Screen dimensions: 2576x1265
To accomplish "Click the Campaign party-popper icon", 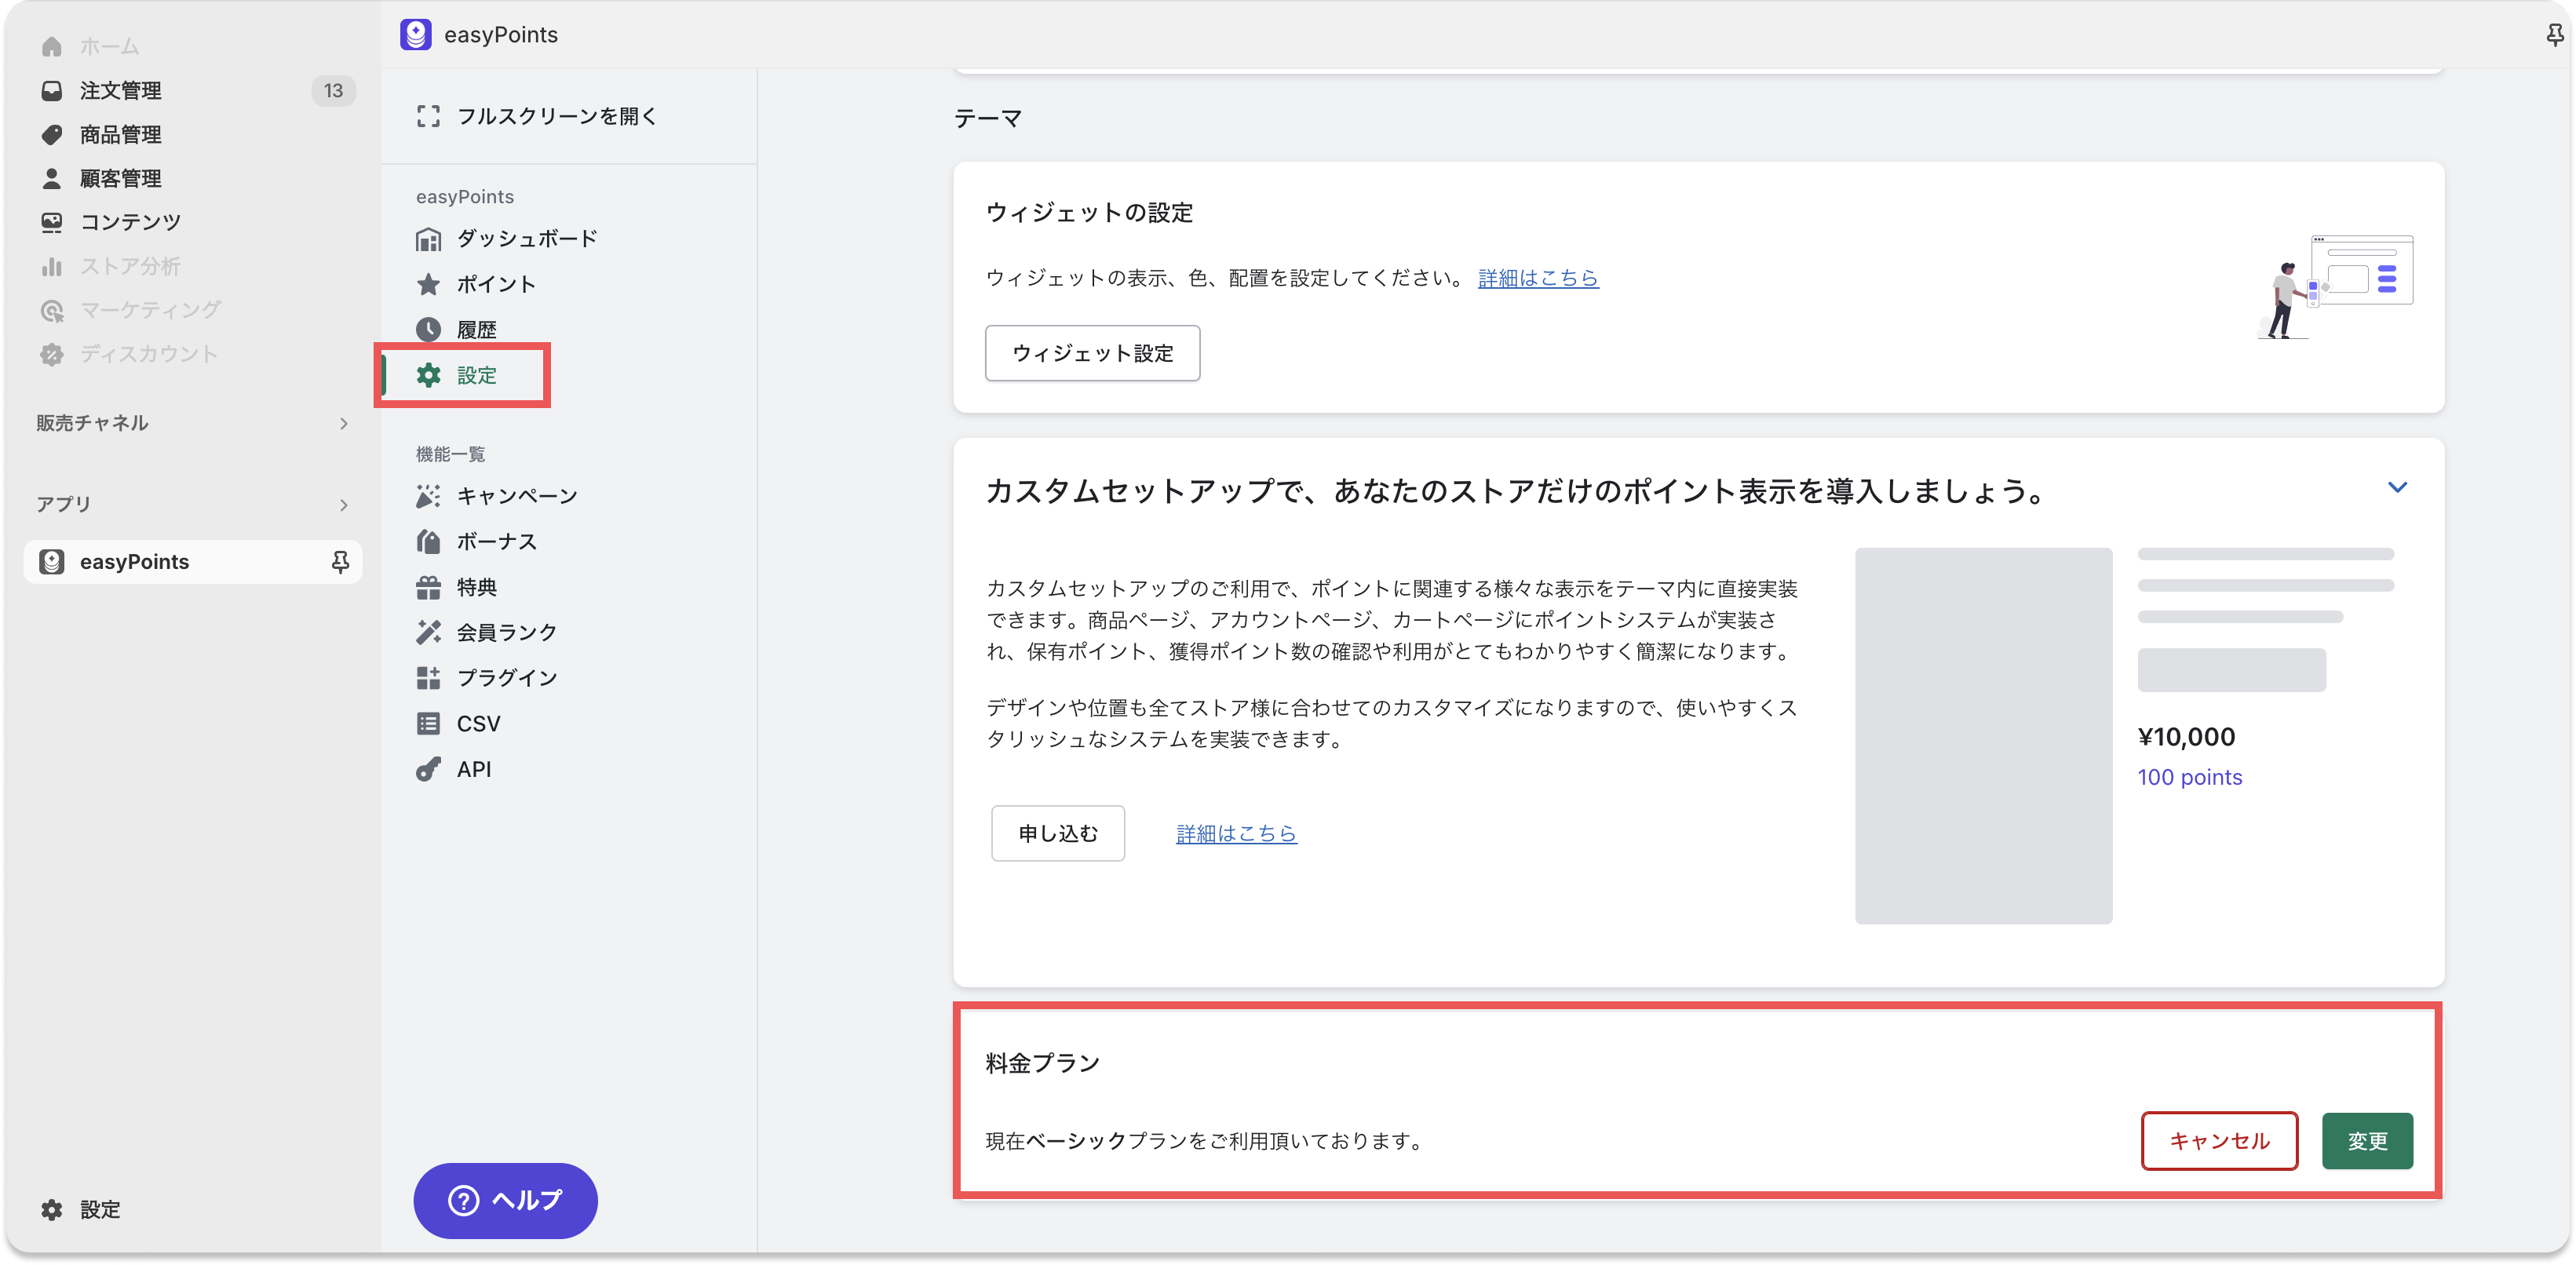I will pyautogui.click(x=428, y=496).
